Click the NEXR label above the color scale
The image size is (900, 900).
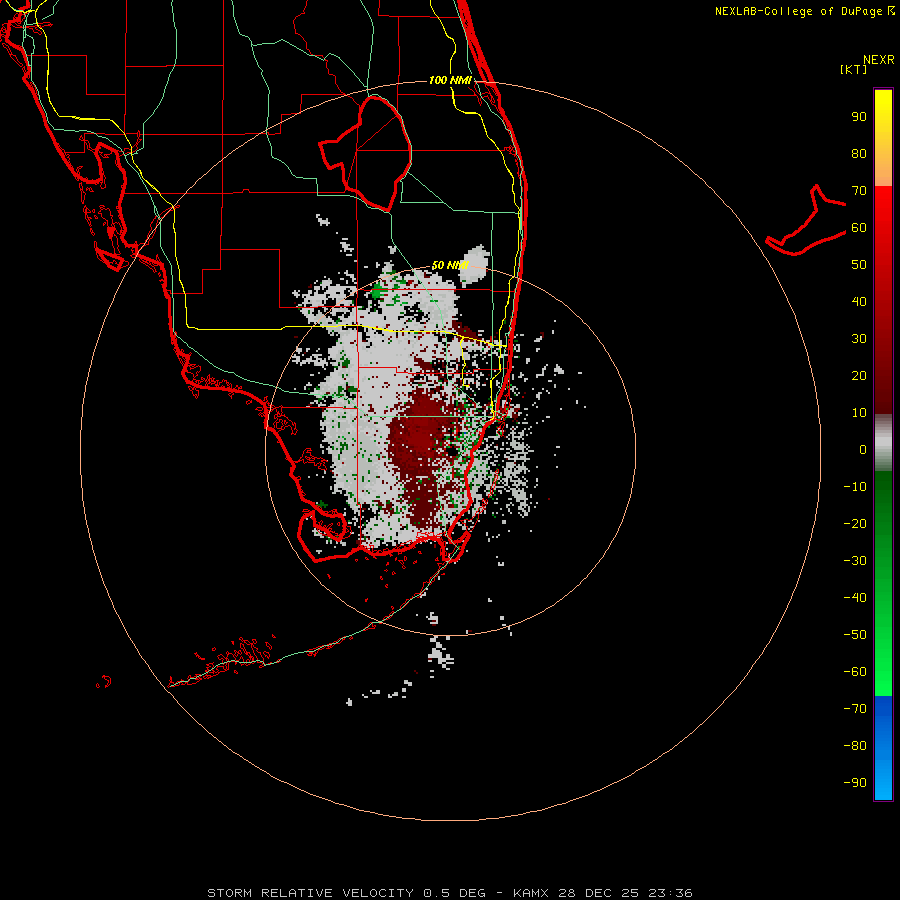click(x=878, y=60)
